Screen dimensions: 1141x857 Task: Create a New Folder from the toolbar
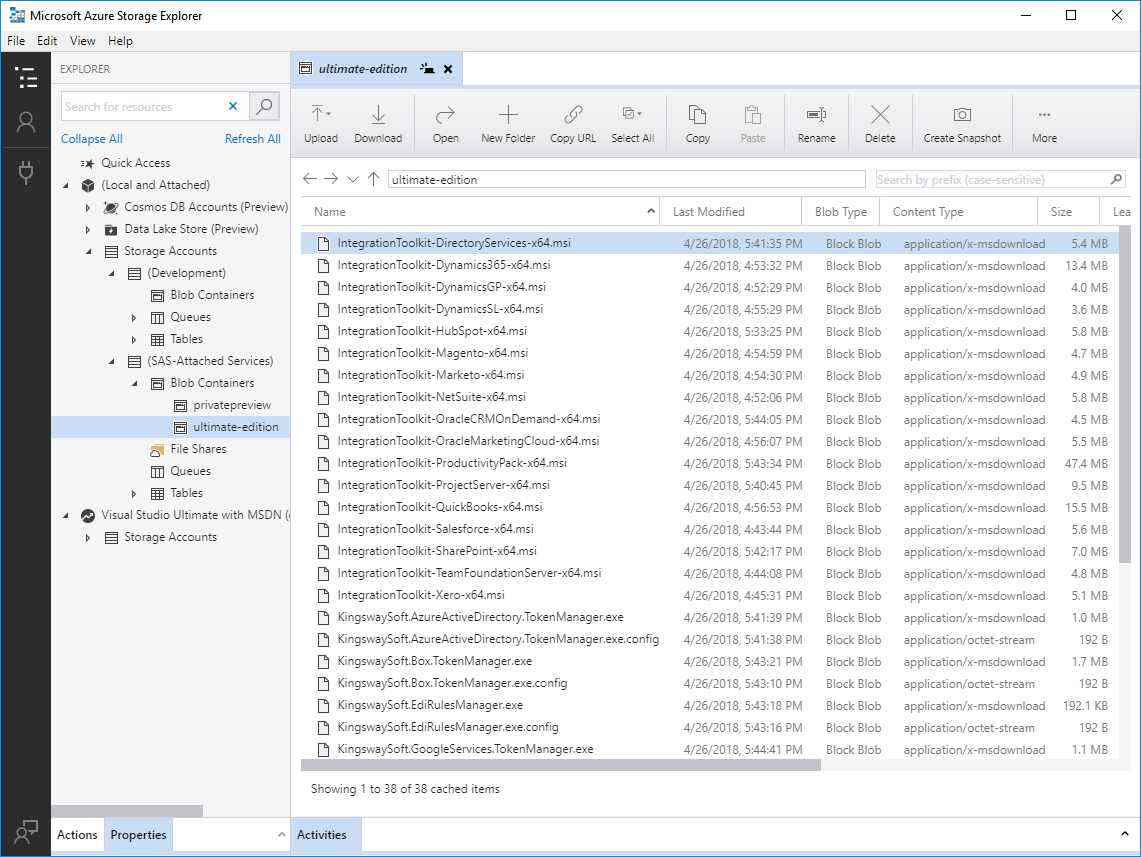tap(508, 124)
